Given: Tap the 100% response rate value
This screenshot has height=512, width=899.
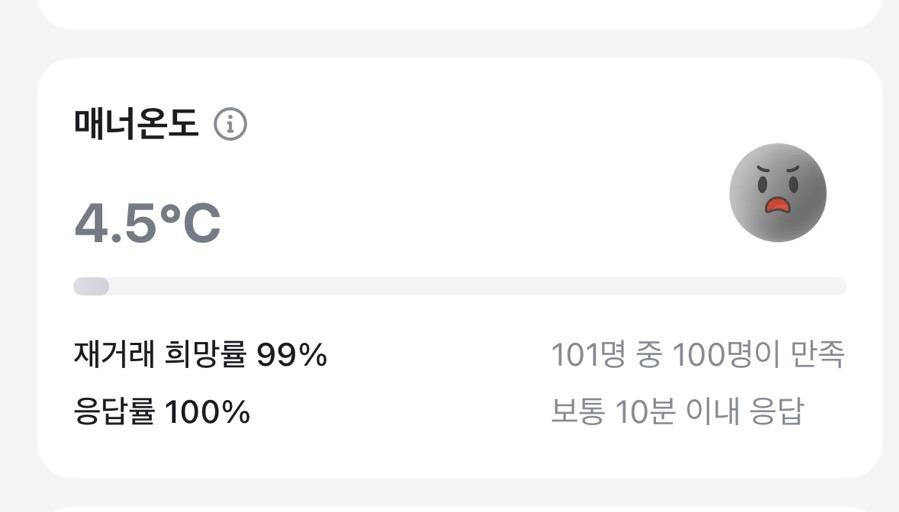Looking at the screenshot, I should coord(207,412).
